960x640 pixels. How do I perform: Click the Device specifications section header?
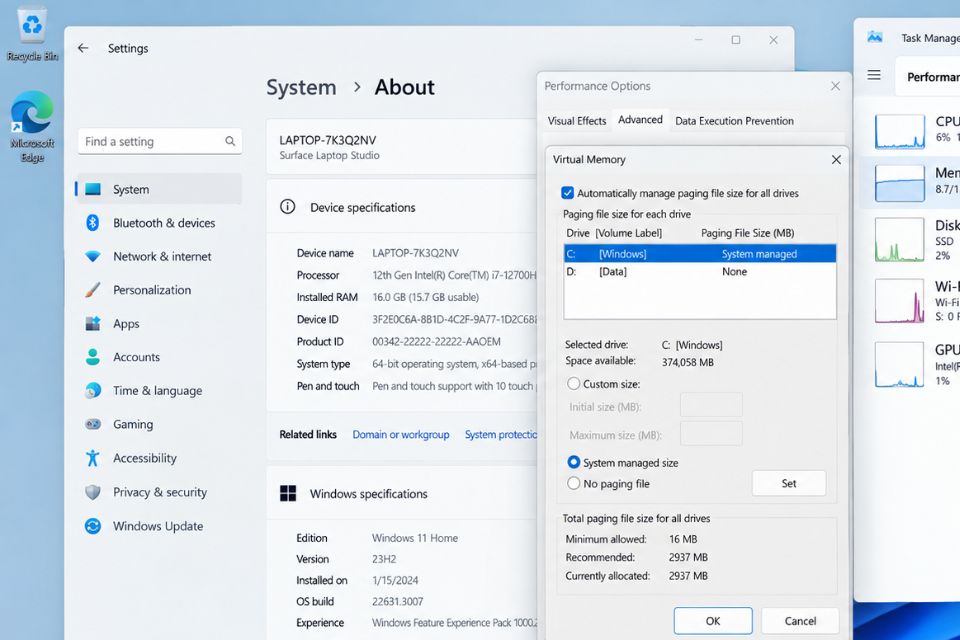pyautogui.click(x=402, y=207)
